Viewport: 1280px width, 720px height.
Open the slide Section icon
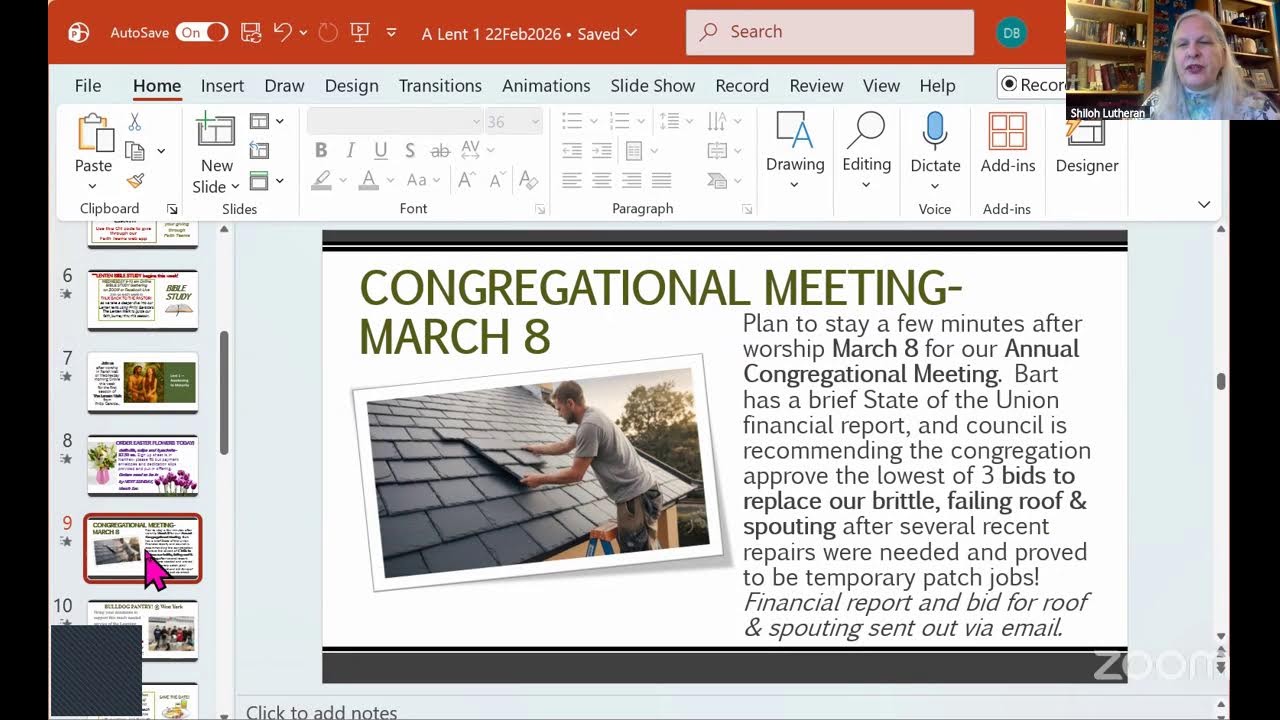coord(259,181)
